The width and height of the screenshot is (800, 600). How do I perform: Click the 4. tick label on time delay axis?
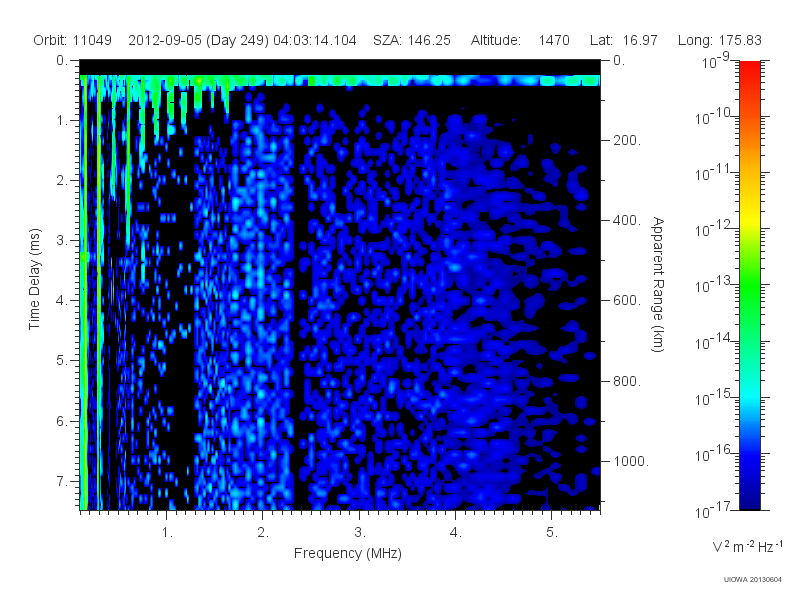coord(62,301)
